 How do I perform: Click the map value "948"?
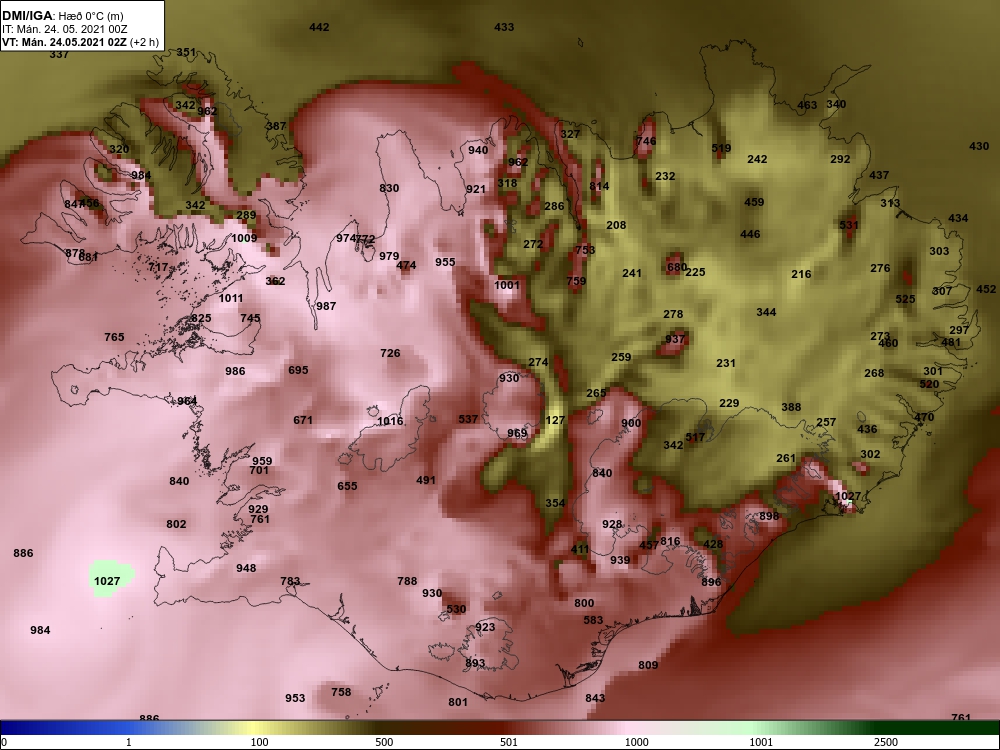246,568
